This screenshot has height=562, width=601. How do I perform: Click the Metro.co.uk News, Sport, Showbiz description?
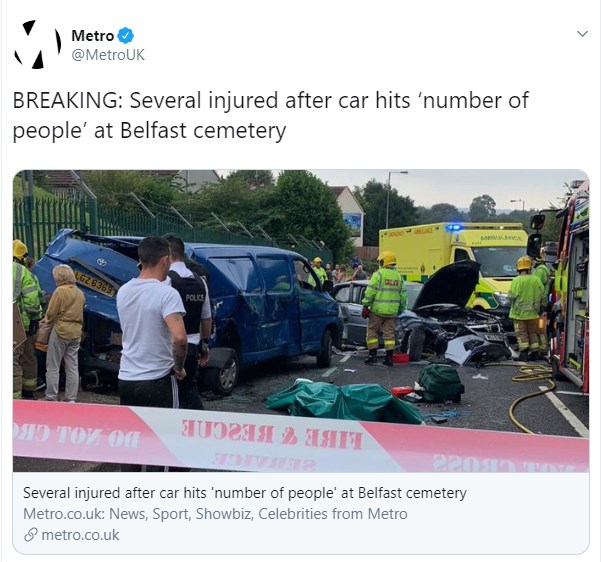point(215,514)
